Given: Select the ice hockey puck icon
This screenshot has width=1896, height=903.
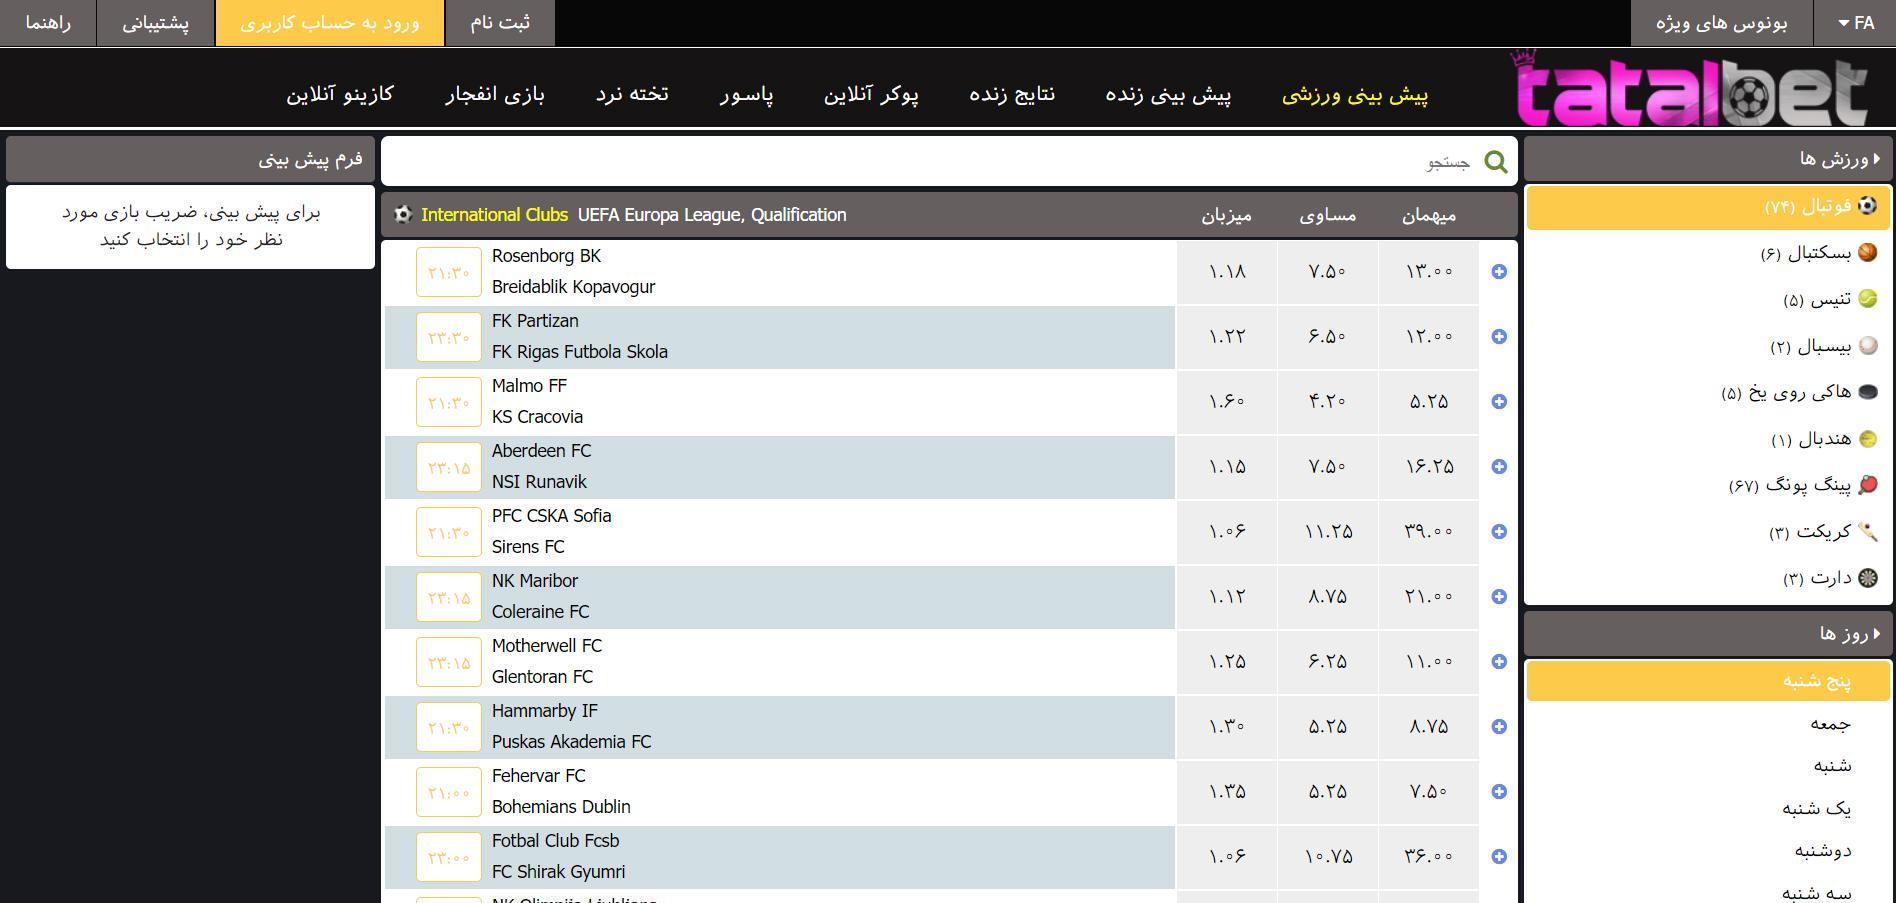Looking at the screenshot, I should point(1867,392).
